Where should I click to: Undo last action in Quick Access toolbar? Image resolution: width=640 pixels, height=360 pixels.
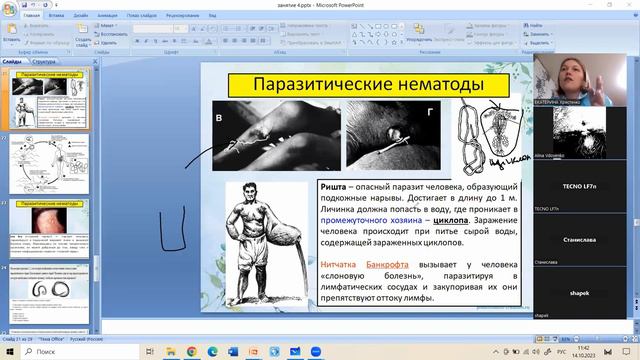(34, 5)
